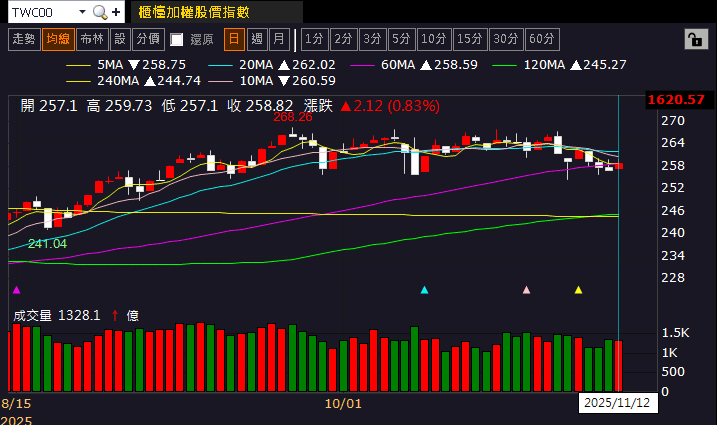Click the red 1620.57 price tag
The image size is (717, 425).
pyautogui.click(x=676, y=100)
